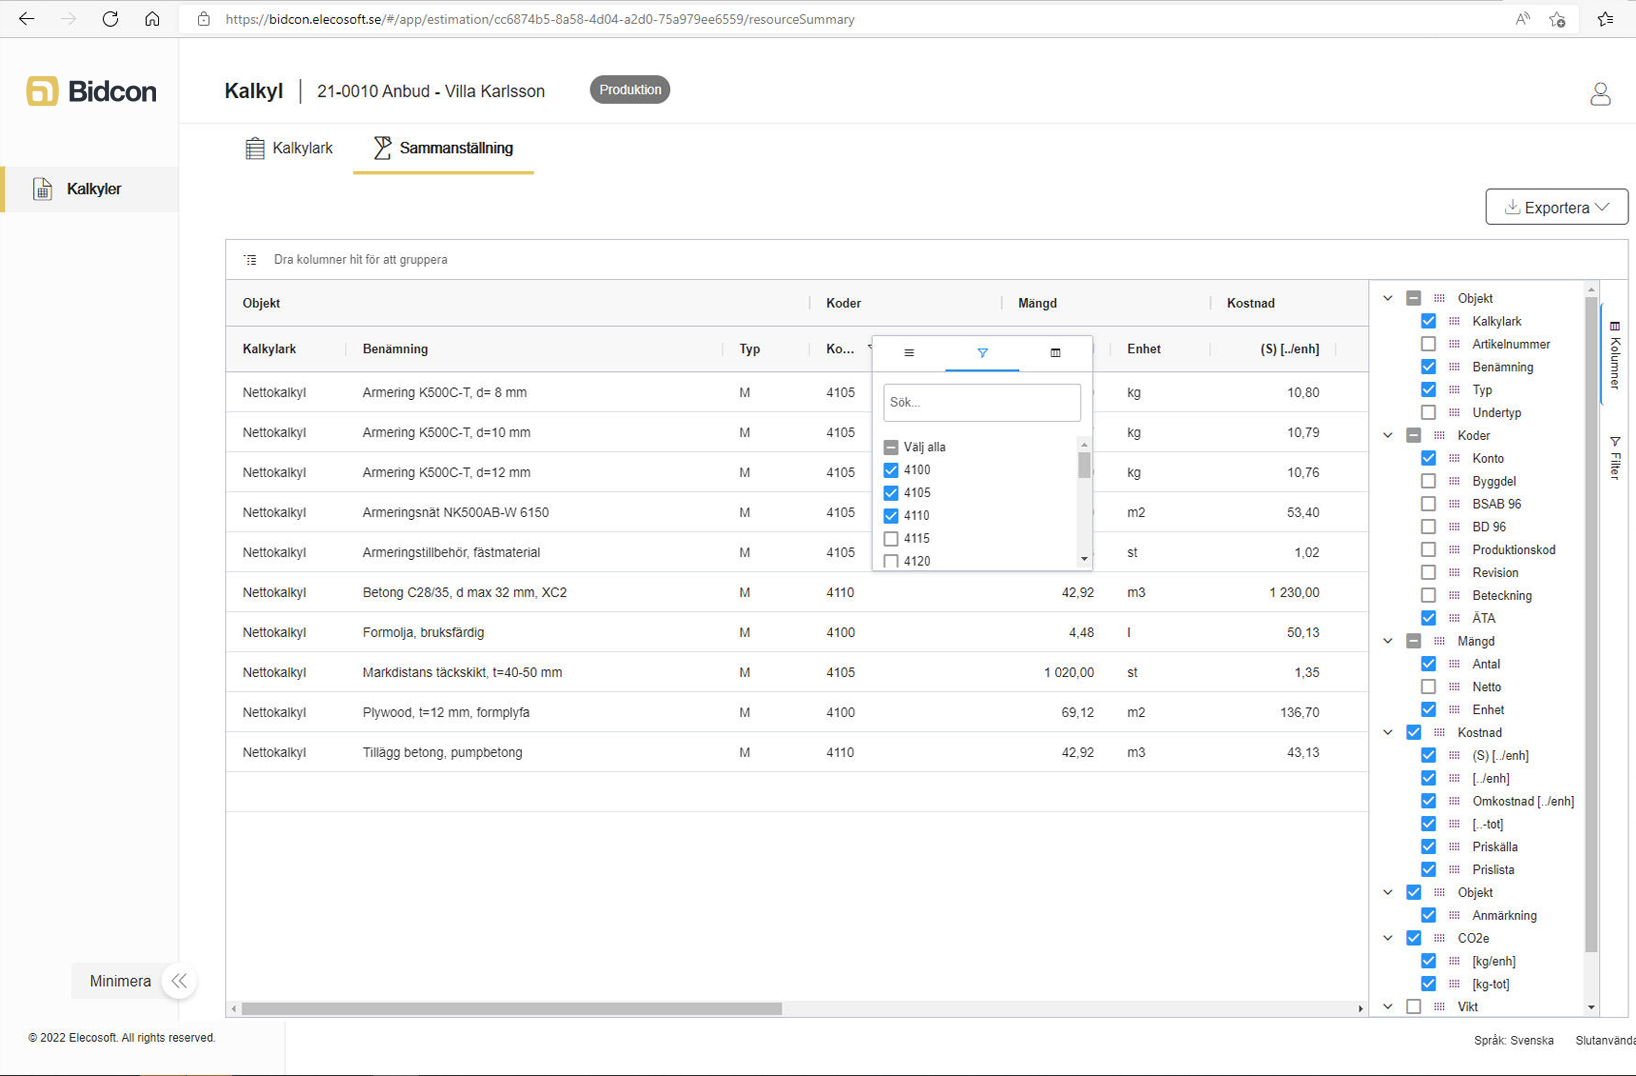This screenshot has width=1636, height=1076.
Task: Uncheck the 4100 filter checkbox
Action: [891, 470]
